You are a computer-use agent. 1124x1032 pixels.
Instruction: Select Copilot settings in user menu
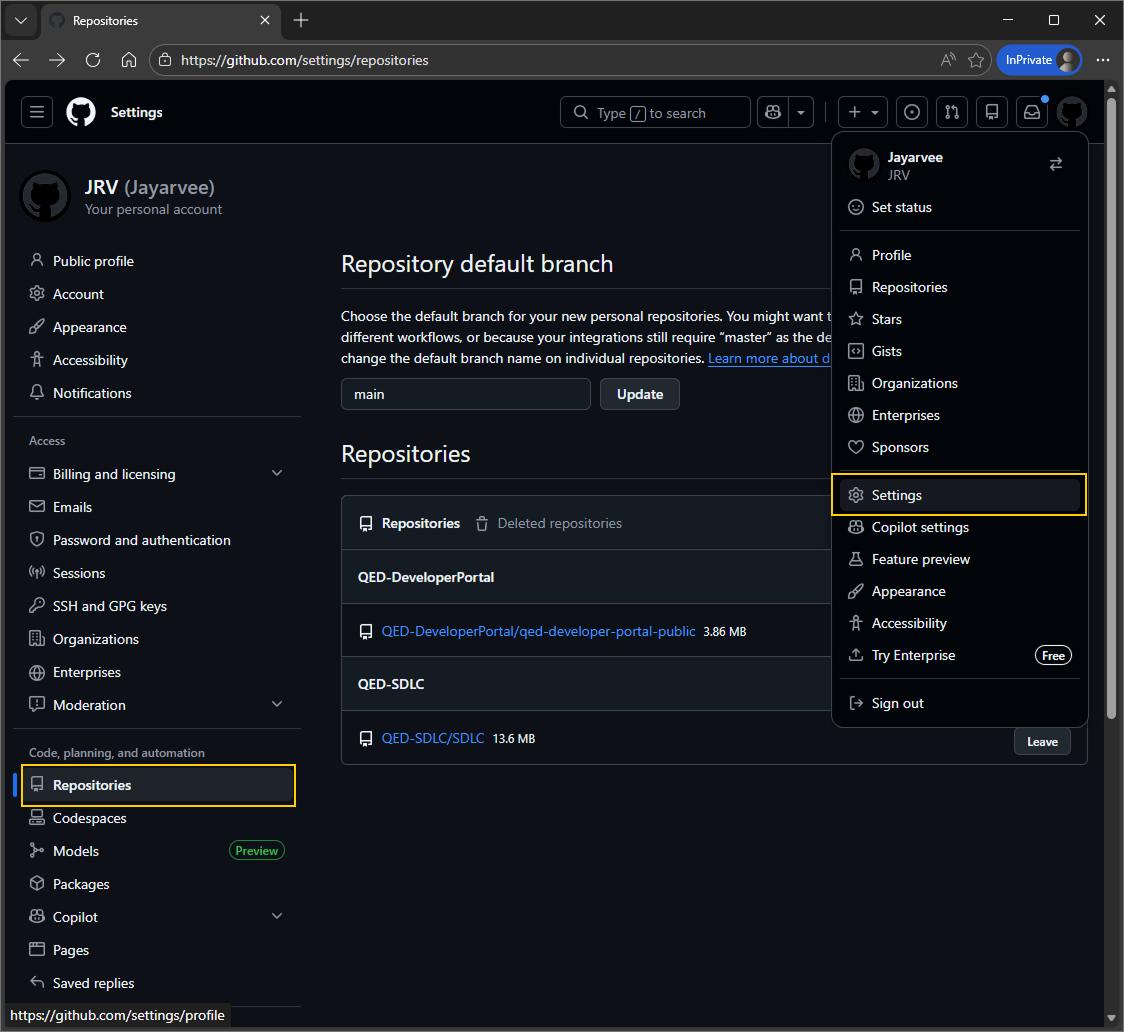coord(919,527)
